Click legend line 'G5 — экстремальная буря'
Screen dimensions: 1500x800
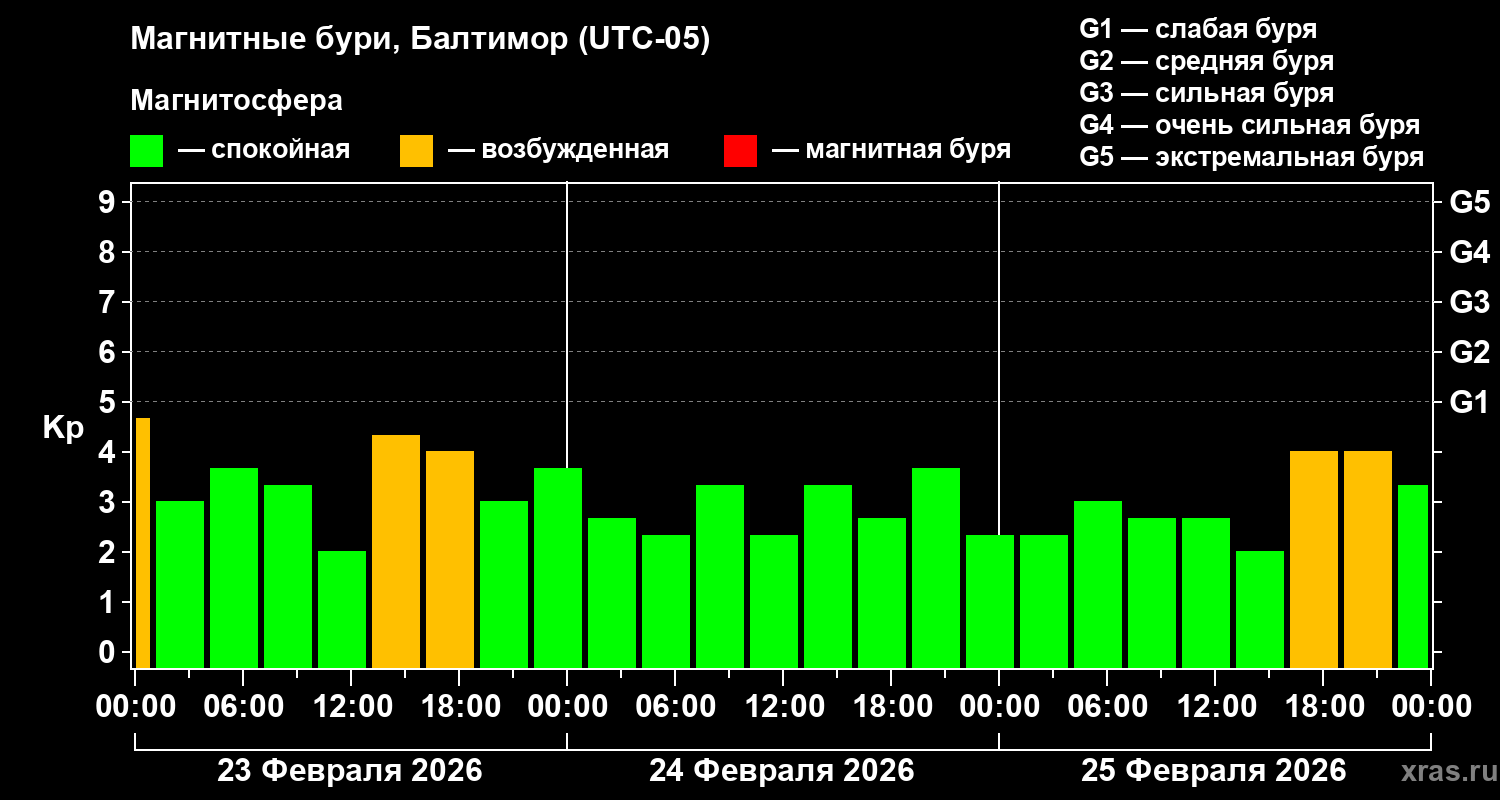tap(1252, 157)
